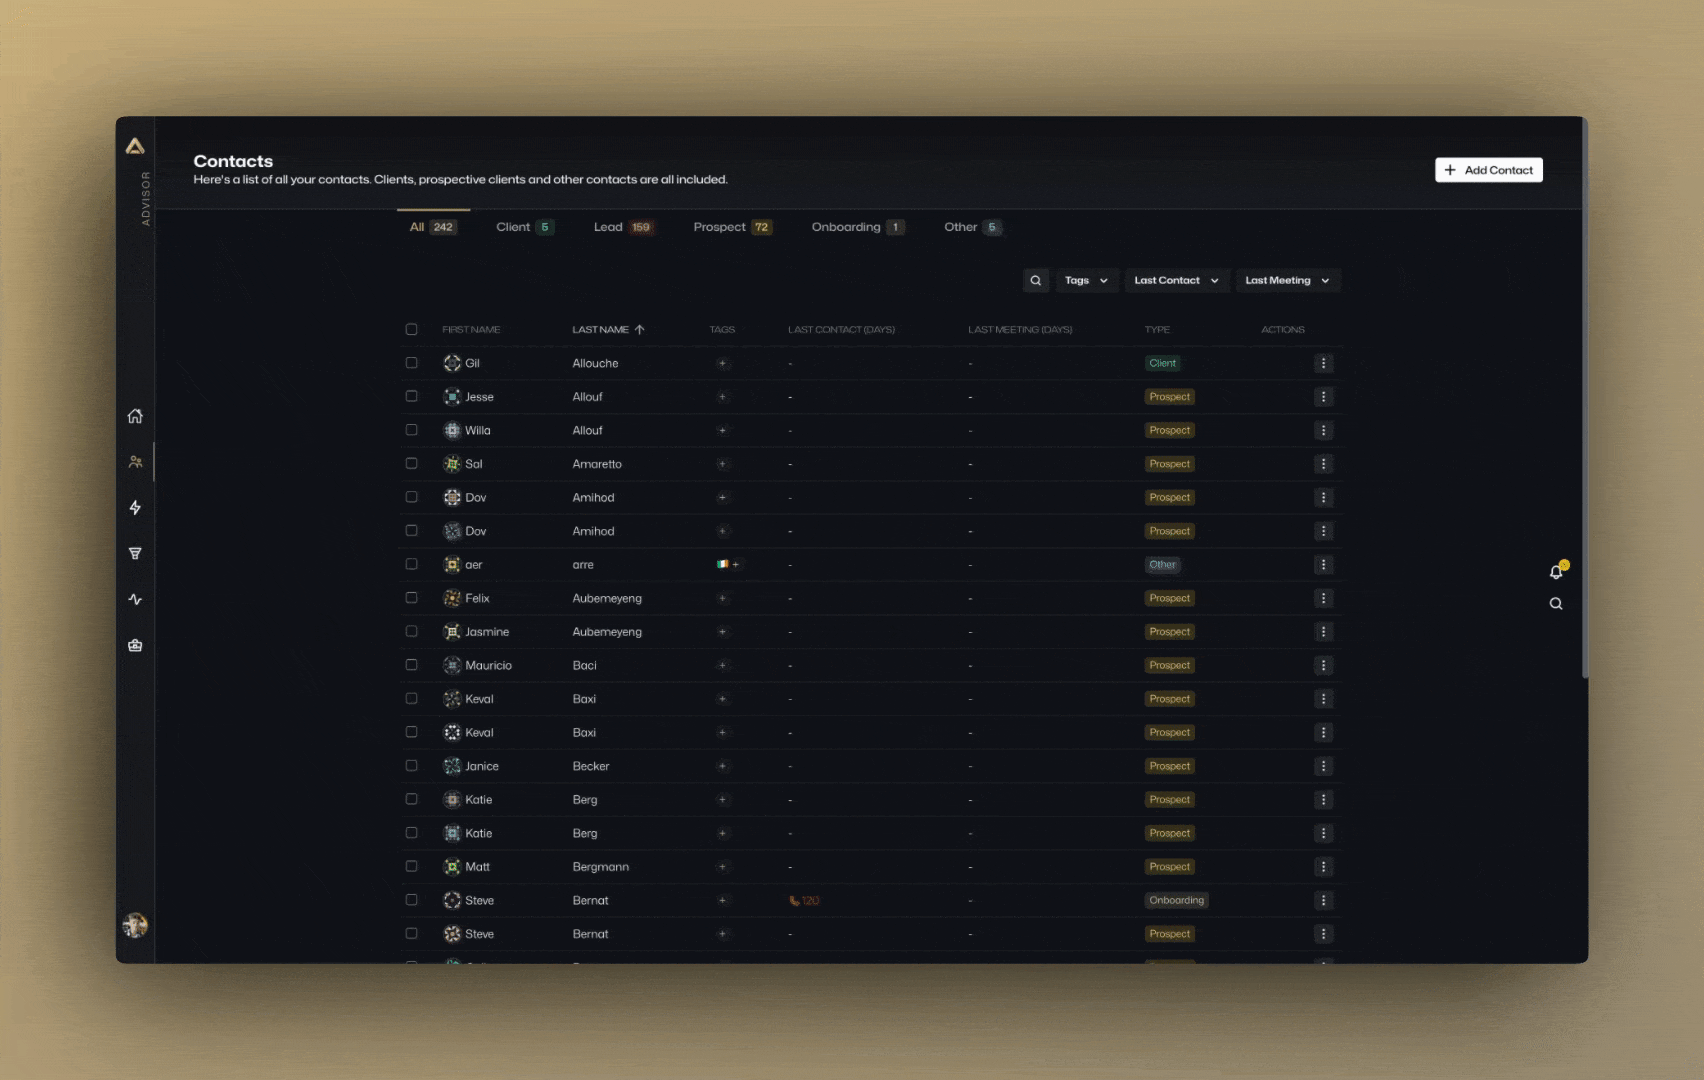The image size is (1704, 1080).
Task: Click the last name Amaretto
Action: coord(597,464)
